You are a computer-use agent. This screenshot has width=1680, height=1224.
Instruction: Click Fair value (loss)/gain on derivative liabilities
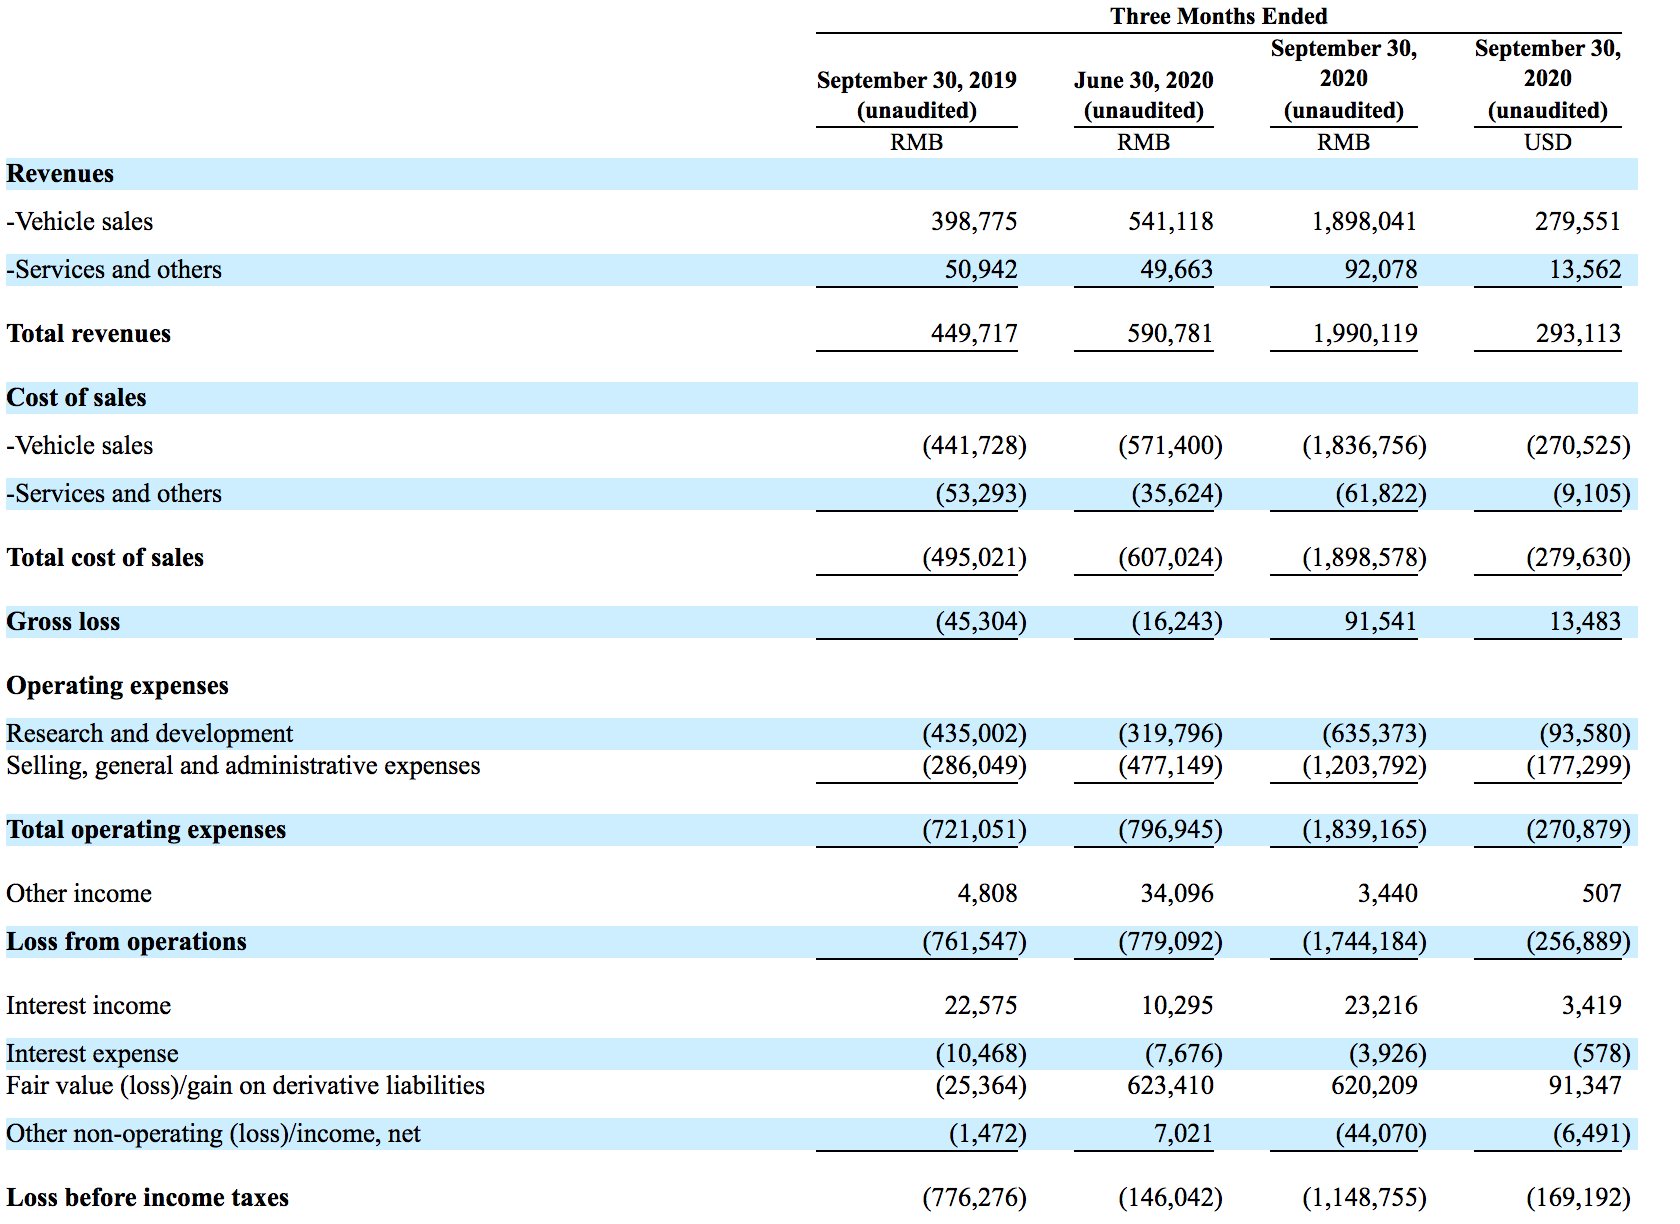tap(245, 1085)
